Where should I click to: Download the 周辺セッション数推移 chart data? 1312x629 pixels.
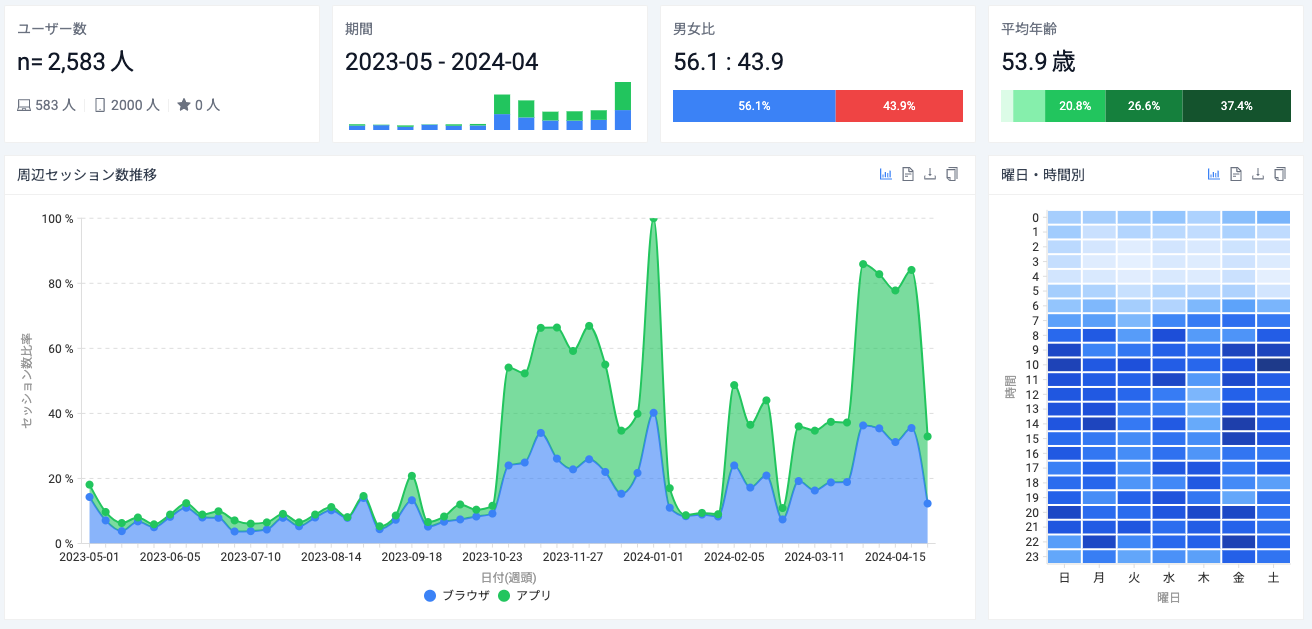click(x=930, y=174)
